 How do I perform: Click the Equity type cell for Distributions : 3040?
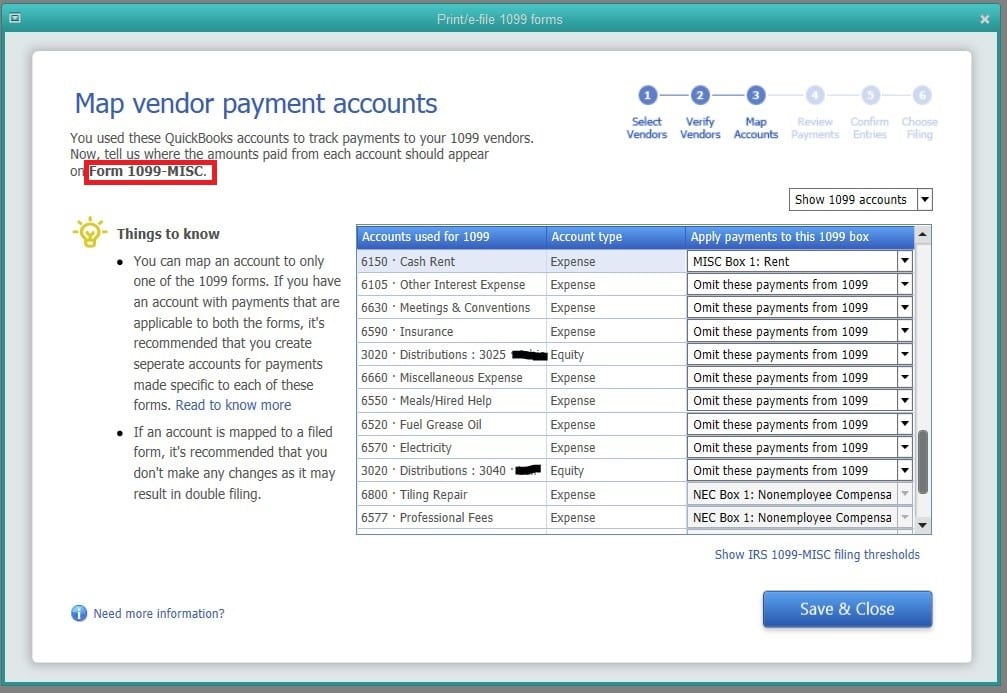tap(616, 471)
